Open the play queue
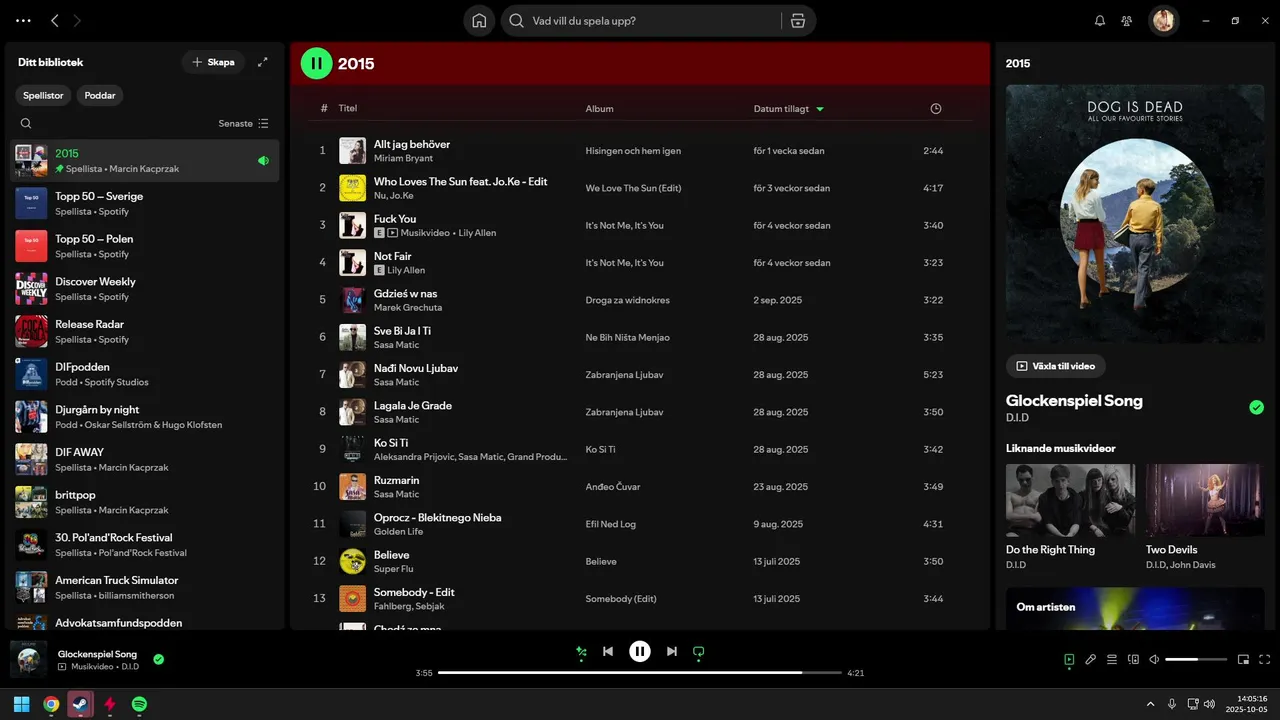The image size is (1280, 720). pos(1112,659)
